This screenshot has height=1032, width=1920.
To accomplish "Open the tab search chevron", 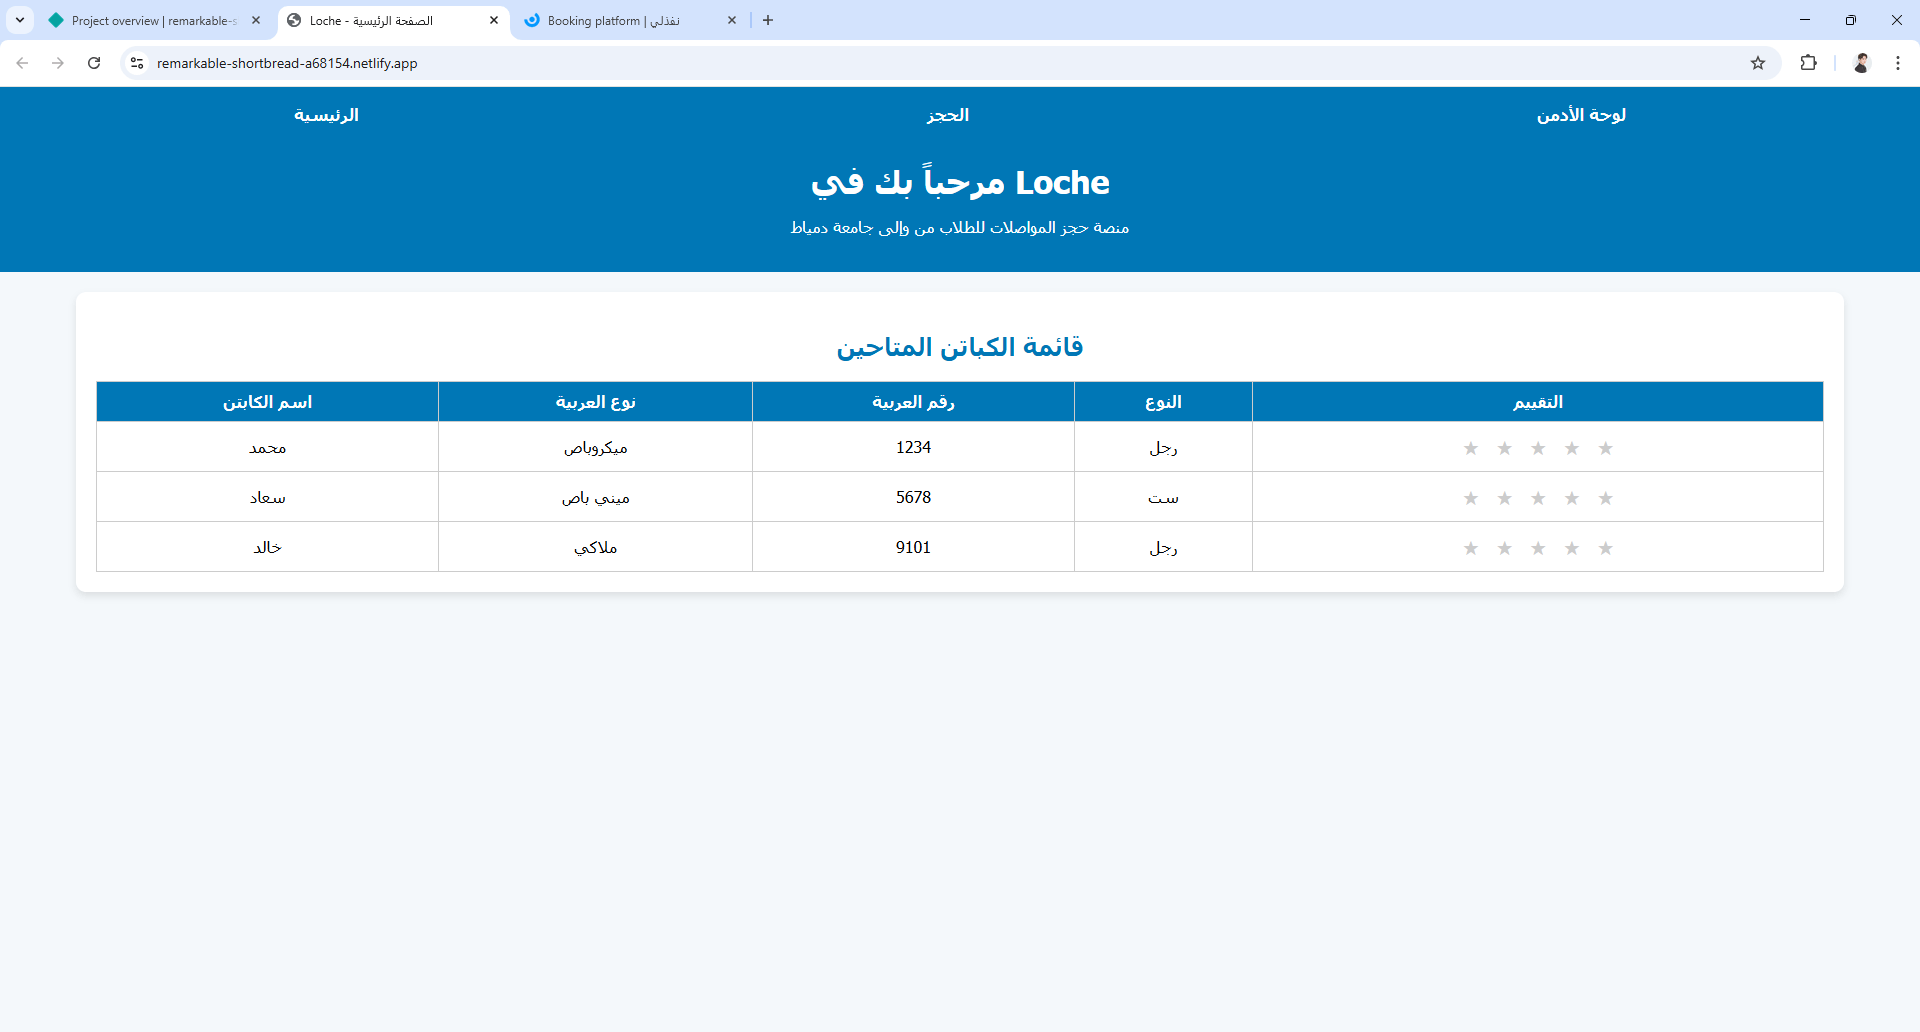I will pyautogui.click(x=20, y=20).
